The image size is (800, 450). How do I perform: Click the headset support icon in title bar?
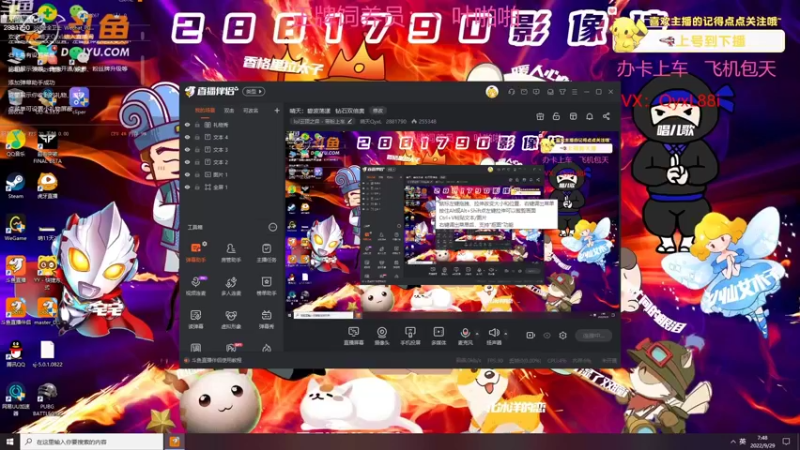511,92
